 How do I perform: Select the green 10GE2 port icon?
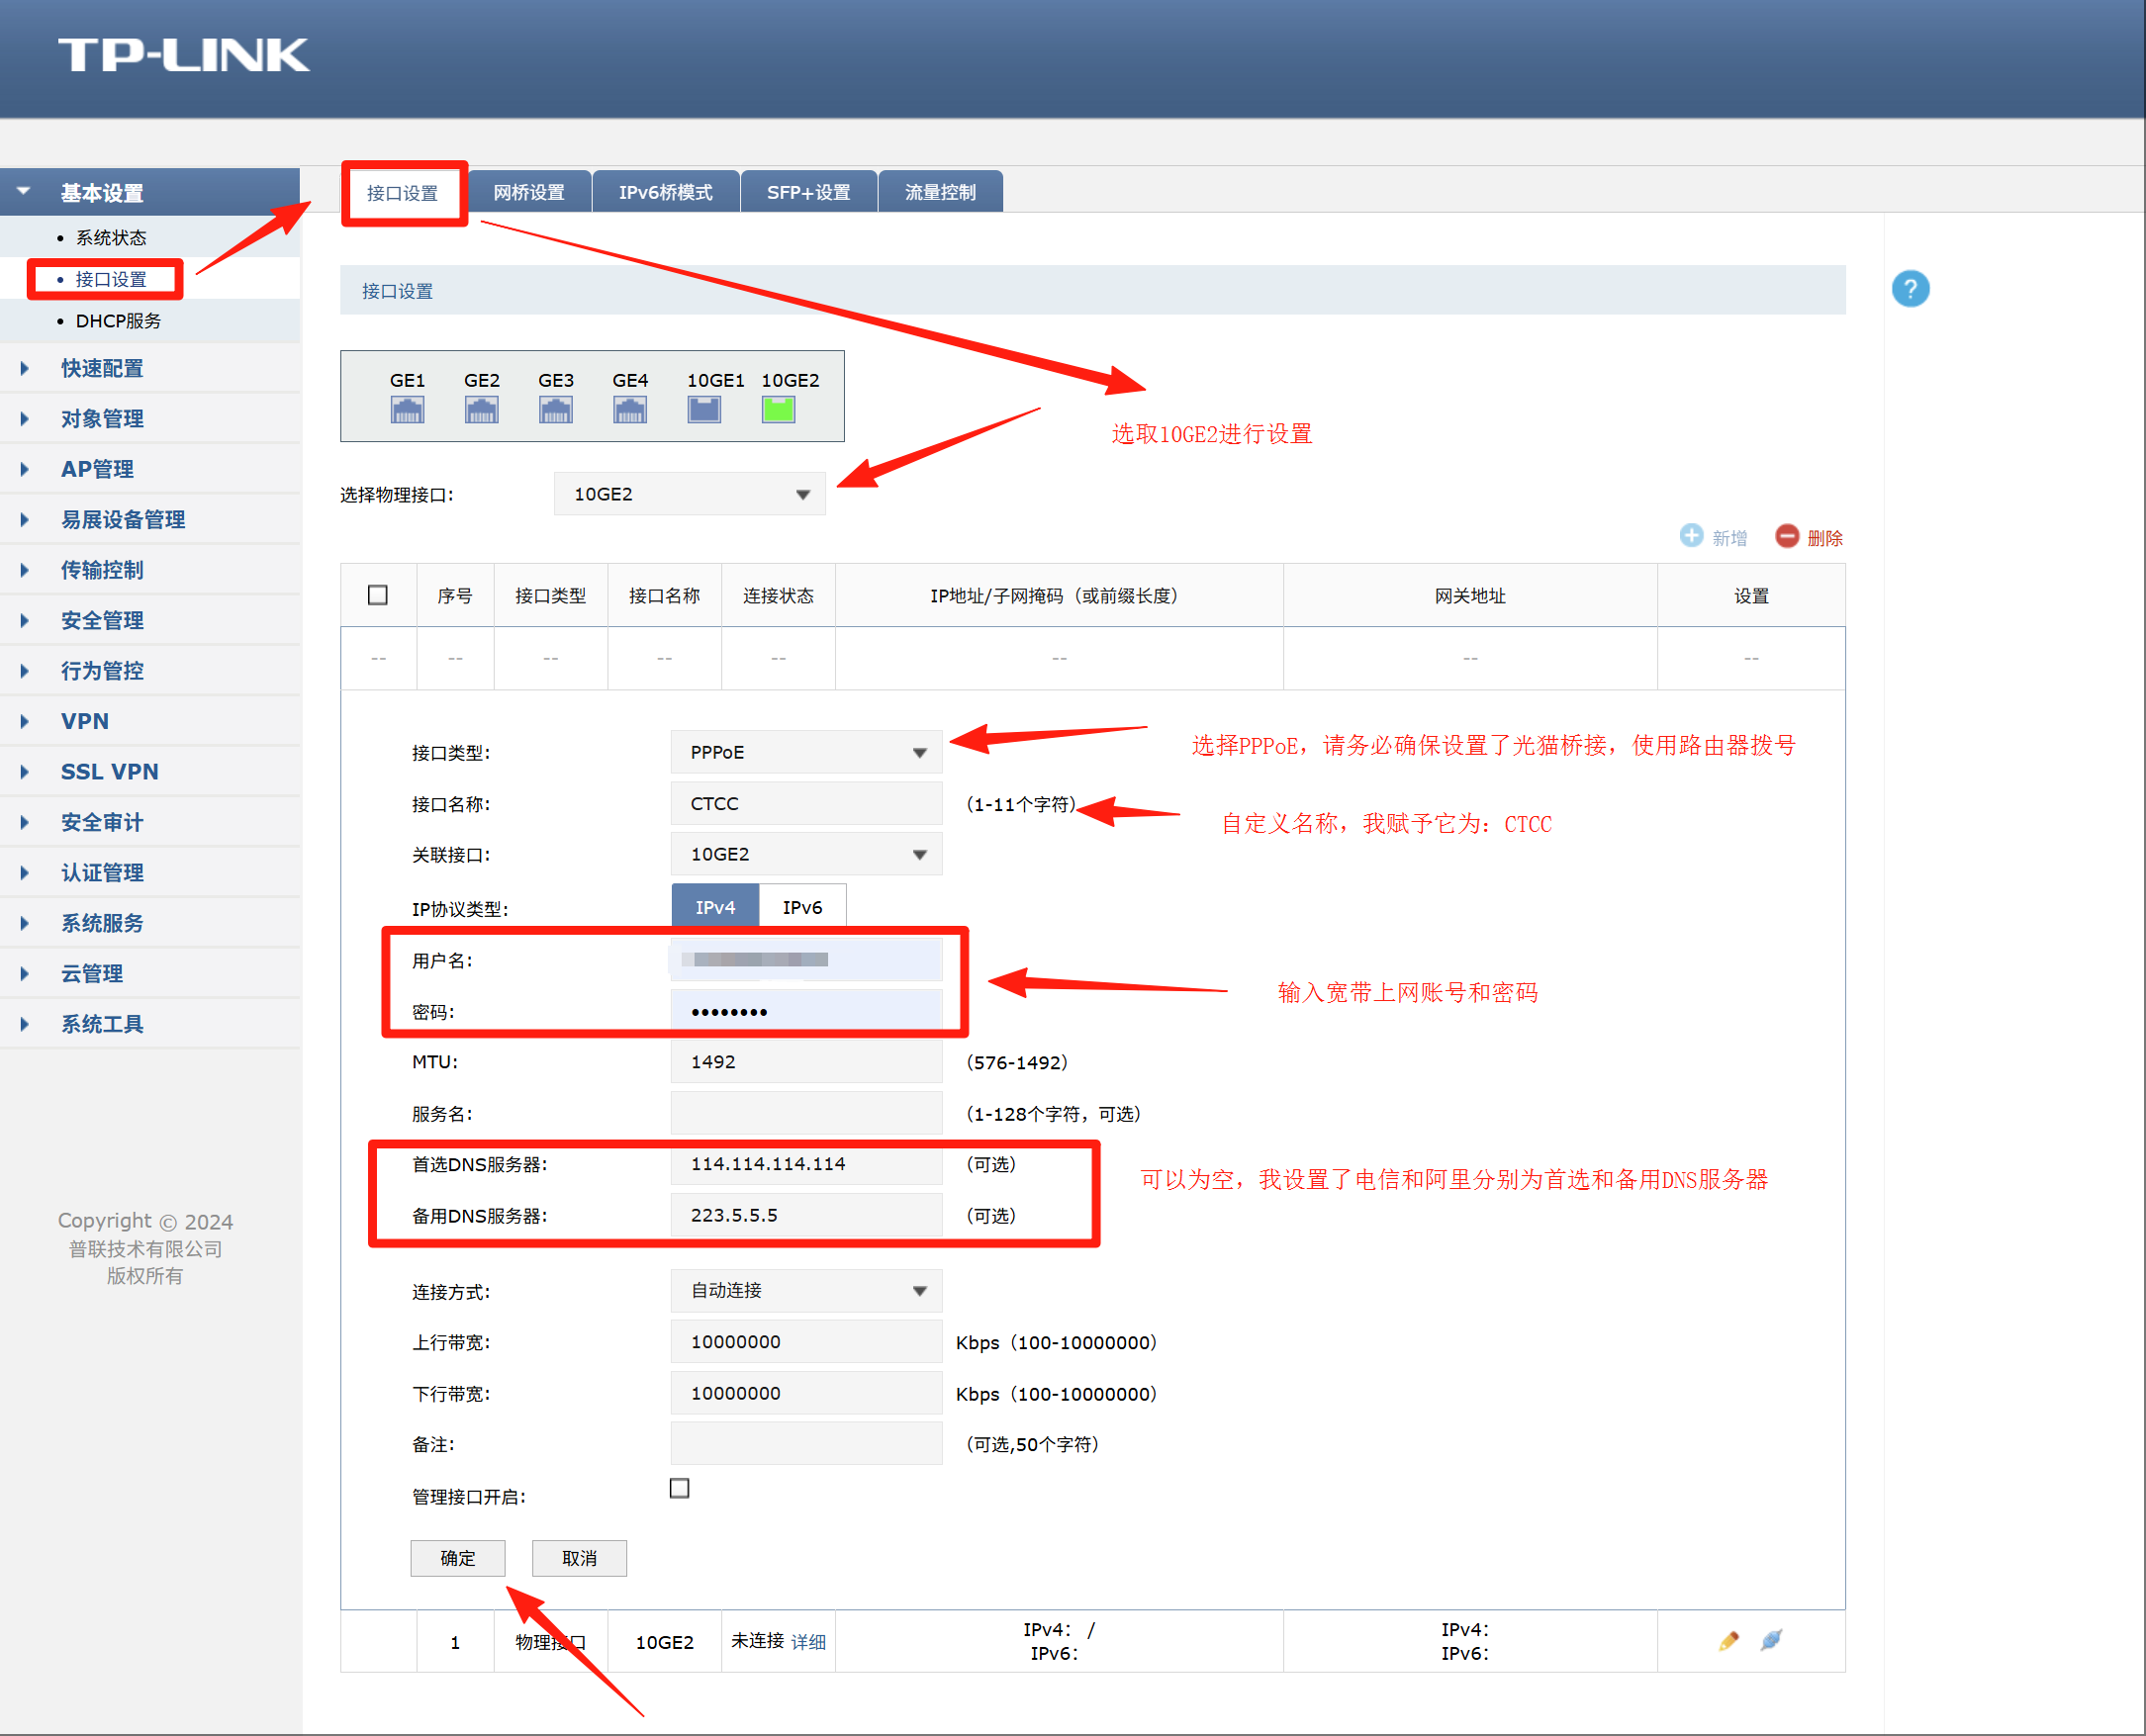click(x=778, y=409)
